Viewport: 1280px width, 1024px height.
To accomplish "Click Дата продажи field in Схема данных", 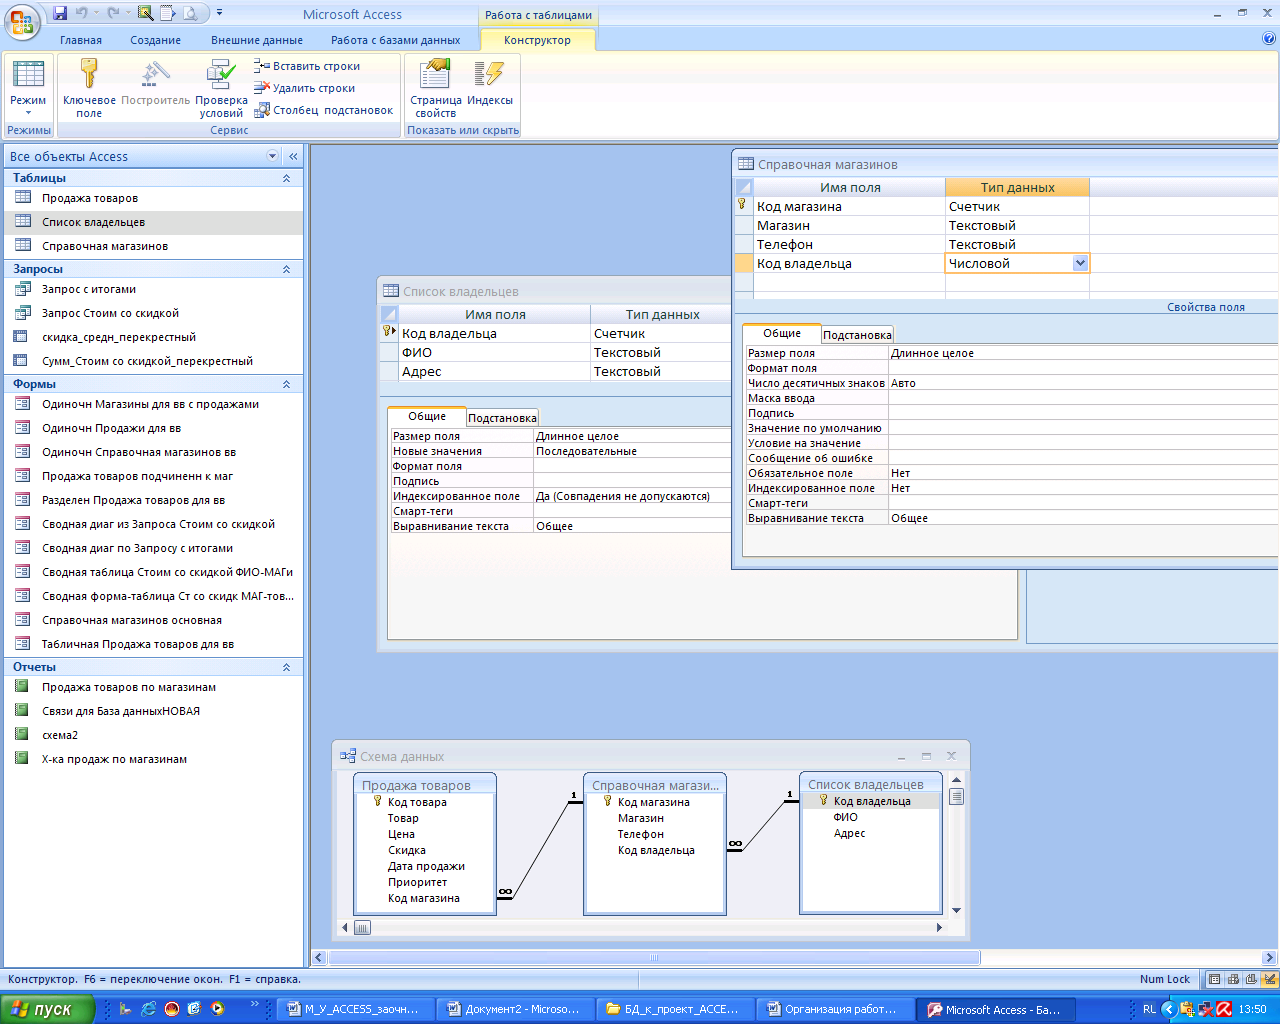I will [426, 866].
